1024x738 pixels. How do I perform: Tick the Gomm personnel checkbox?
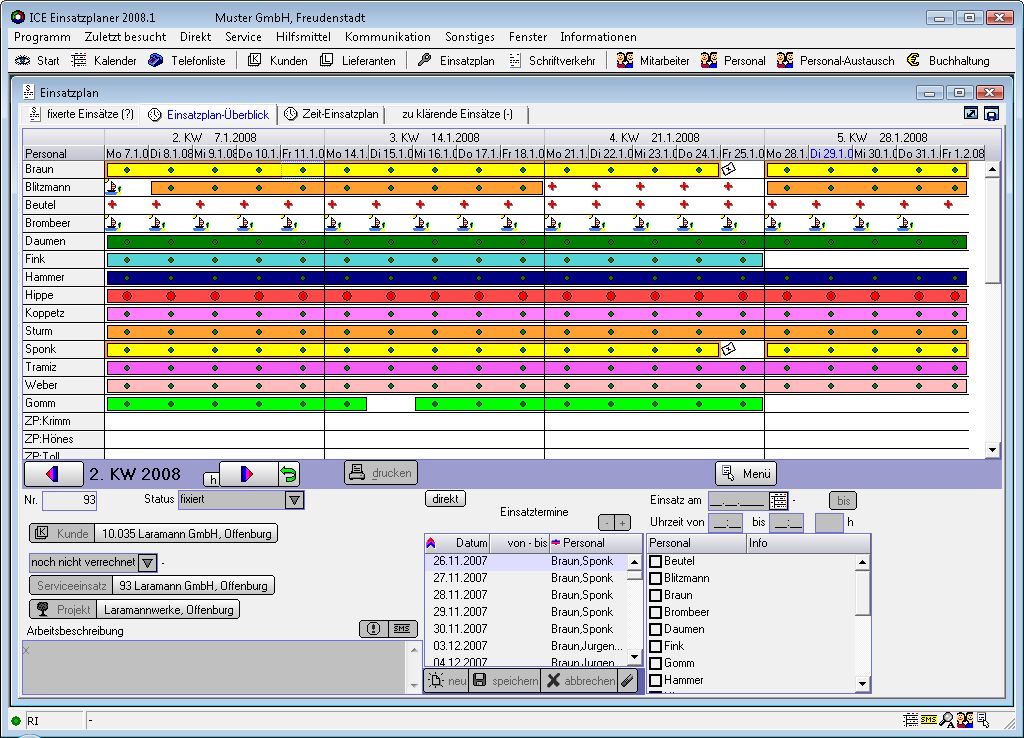pos(656,664)
